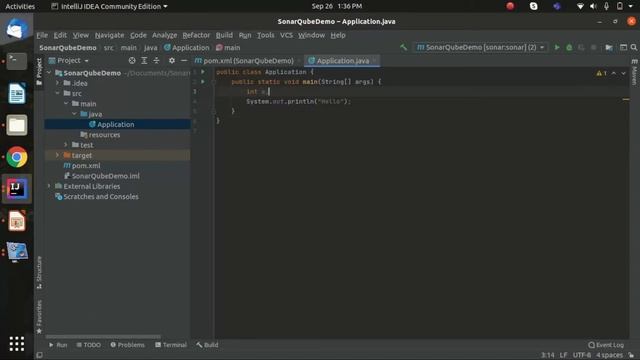Open the VCS menu
This screenshot has width=640, height=360.
pyautogui.click(x=286, y=35)
